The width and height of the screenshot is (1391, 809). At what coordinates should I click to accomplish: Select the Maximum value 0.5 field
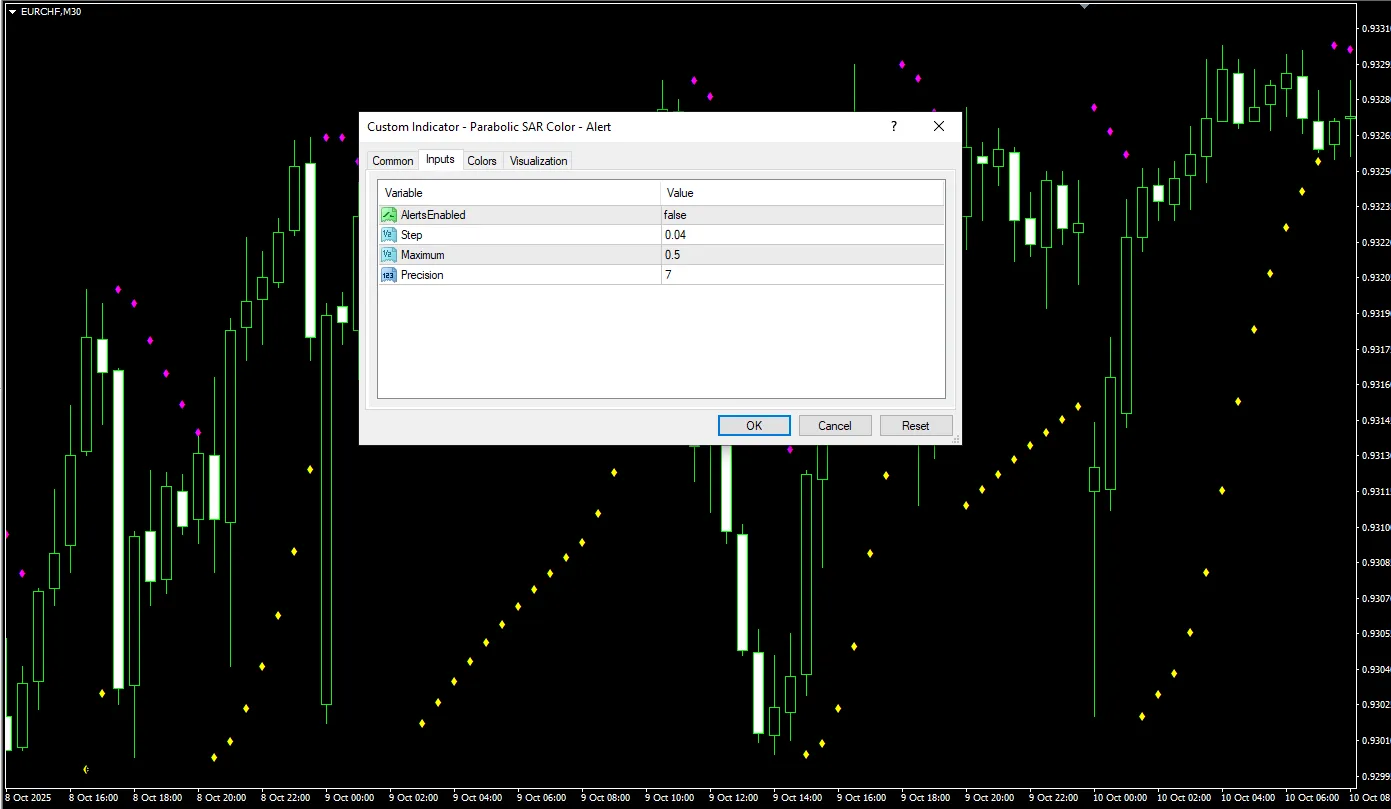pos(801,255)
